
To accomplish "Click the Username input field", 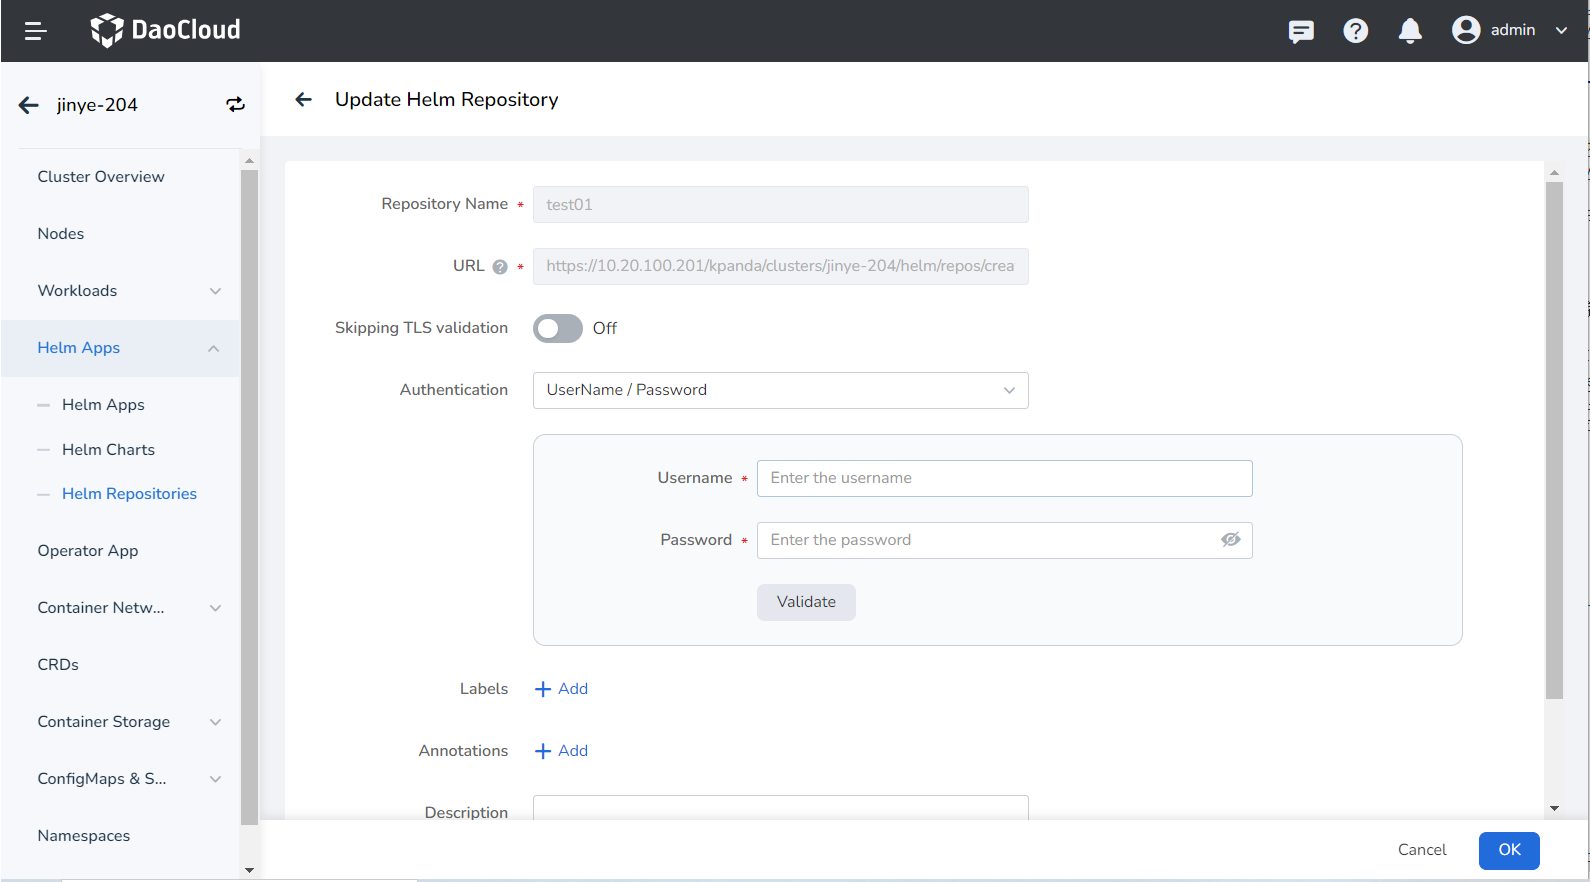I will [1004, 478].
